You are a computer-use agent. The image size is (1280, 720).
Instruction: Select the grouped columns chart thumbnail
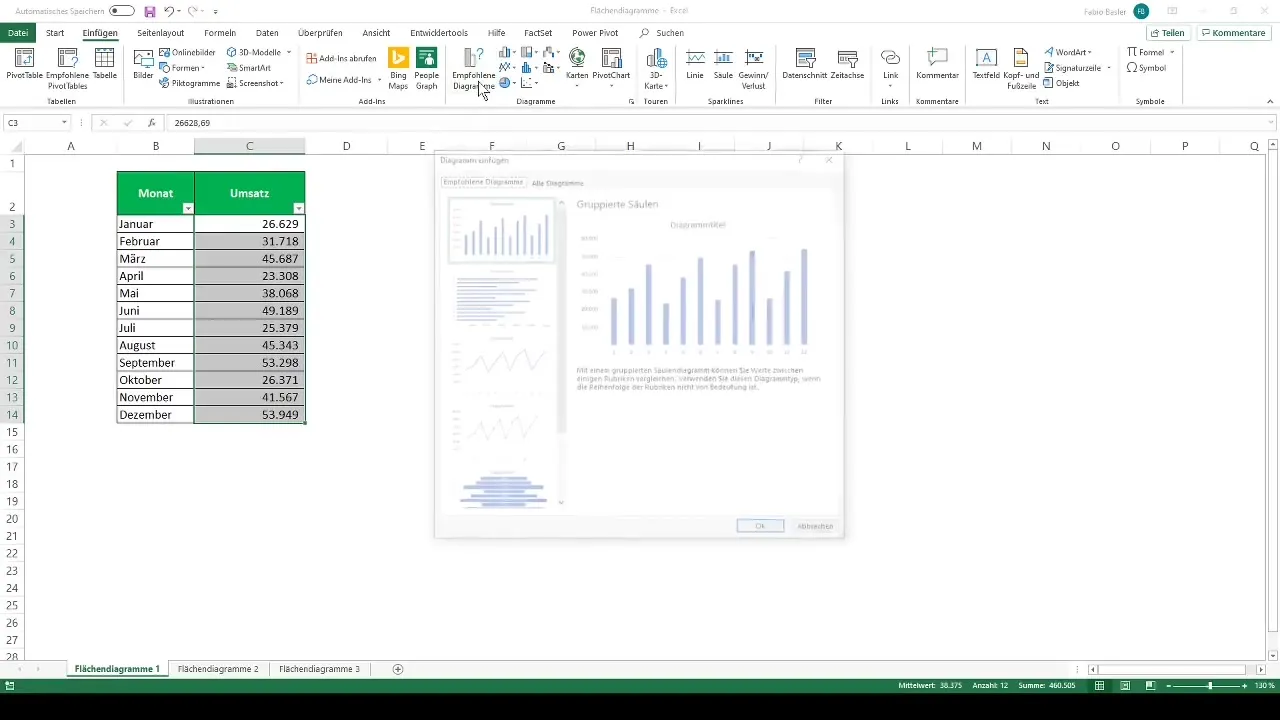click(501, 230)
